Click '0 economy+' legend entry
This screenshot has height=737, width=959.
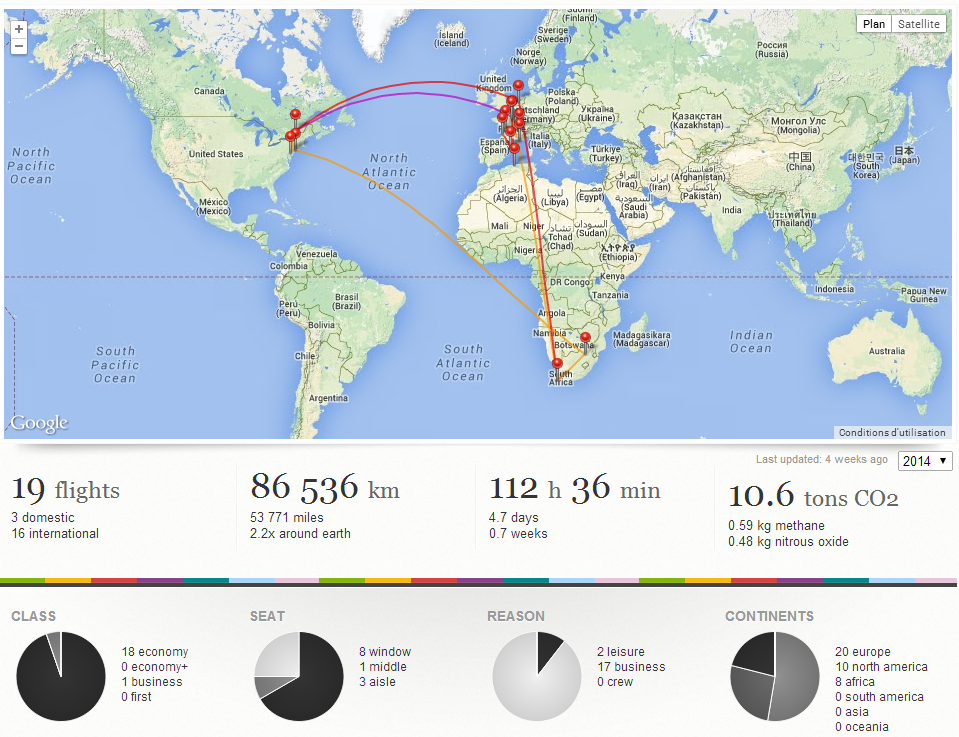tap(155, 667)
